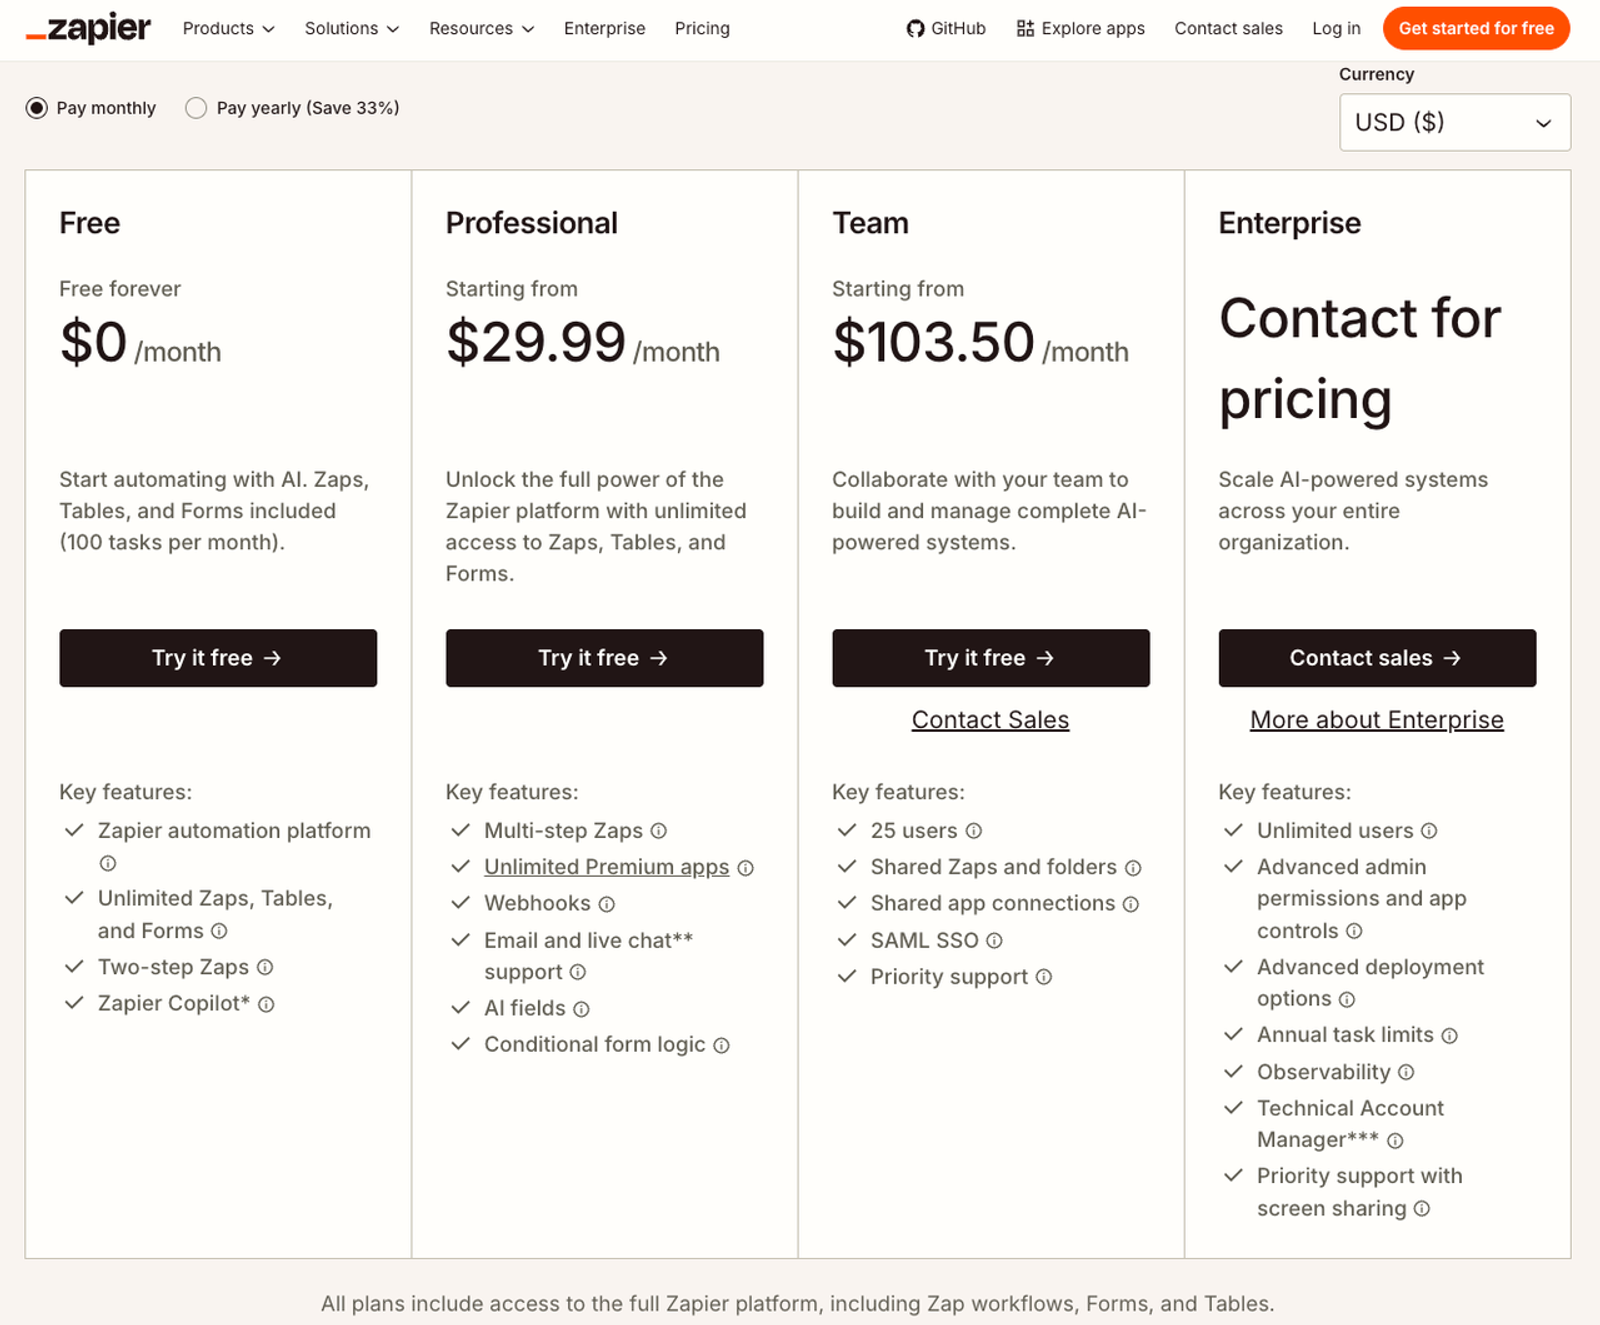Open info icon beside Unlimited users
This screenshot has width=1600, height=1325.
(1429, 831)
